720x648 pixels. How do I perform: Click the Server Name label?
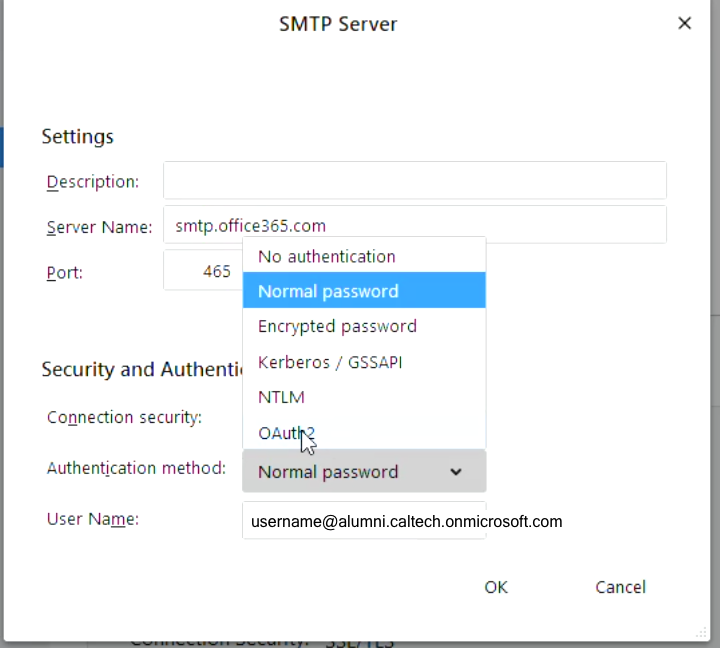(99, 227)
